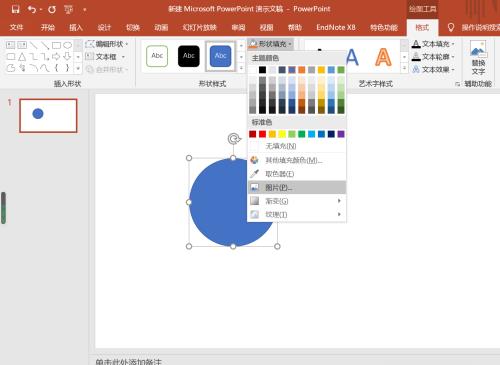
Task: Select slide 1 thumbnail in the slide panel
Action: [x=48, y=116]
